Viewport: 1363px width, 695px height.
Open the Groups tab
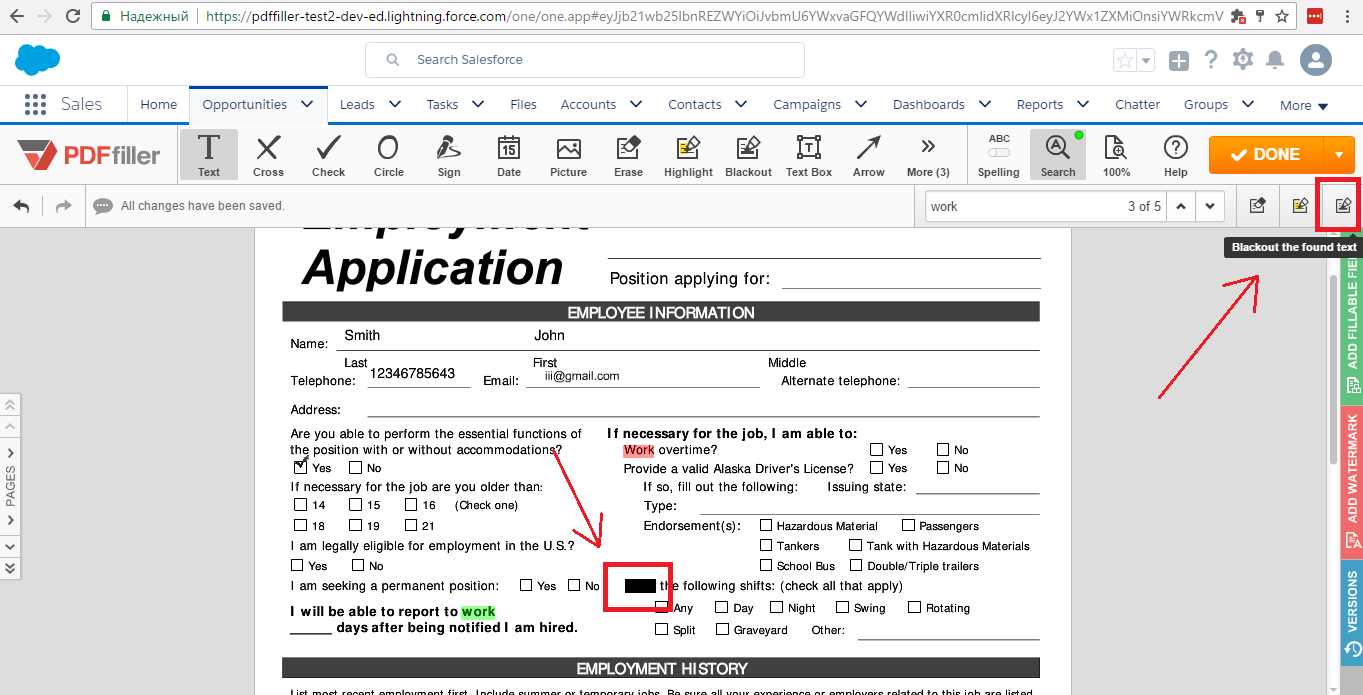coord(1206,104)
